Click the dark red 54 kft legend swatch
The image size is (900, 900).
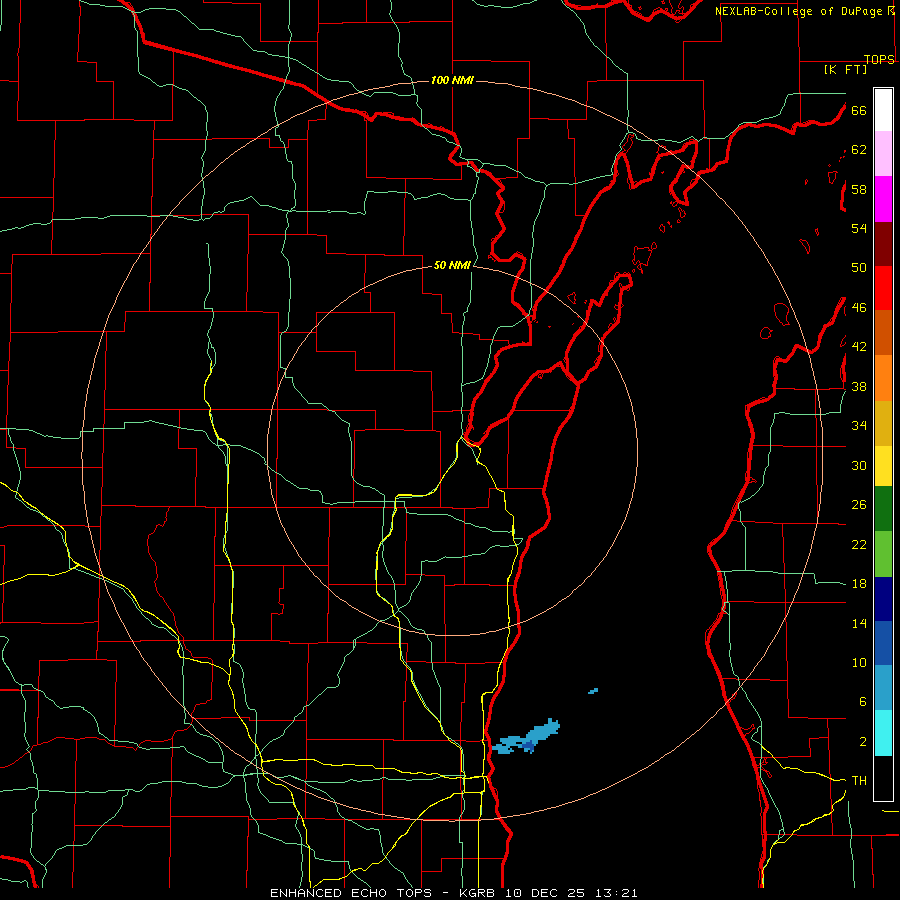(883, 243)
